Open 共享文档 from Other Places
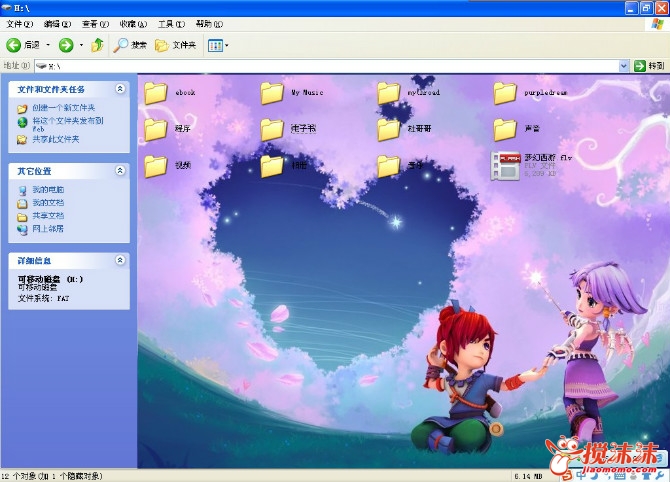 pos(48,216)
